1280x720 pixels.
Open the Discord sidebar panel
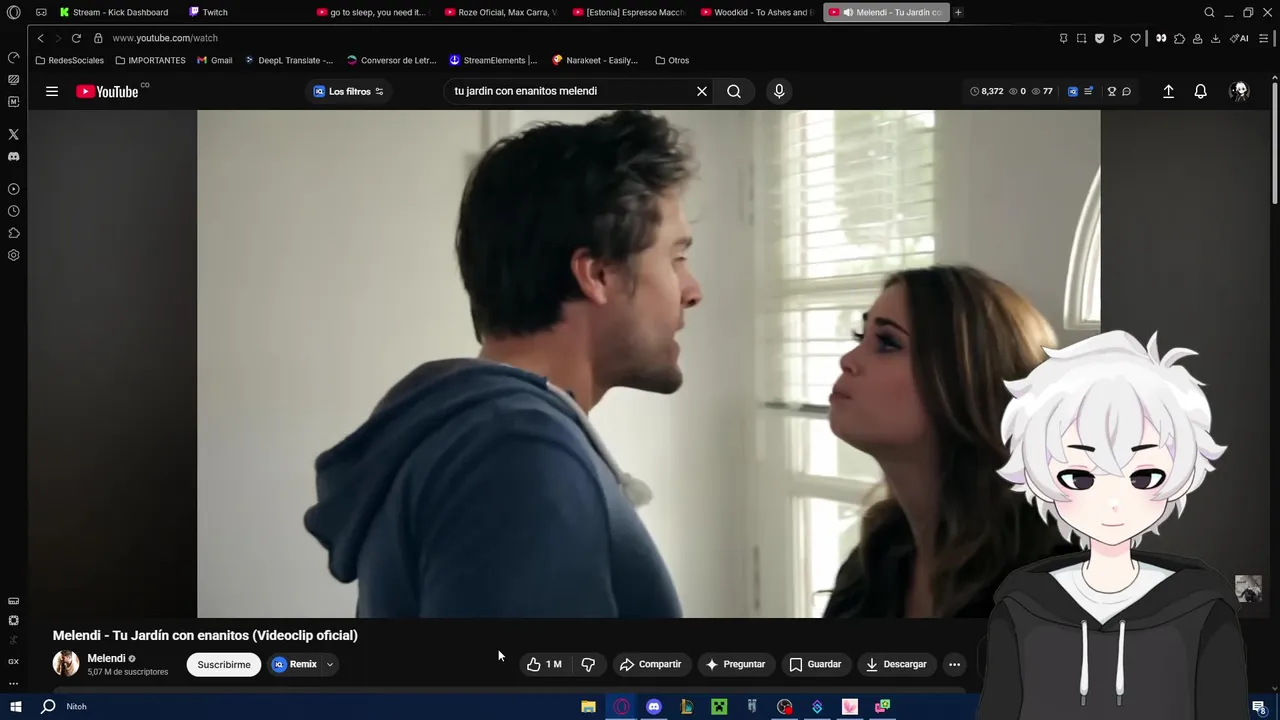point(13,157)
